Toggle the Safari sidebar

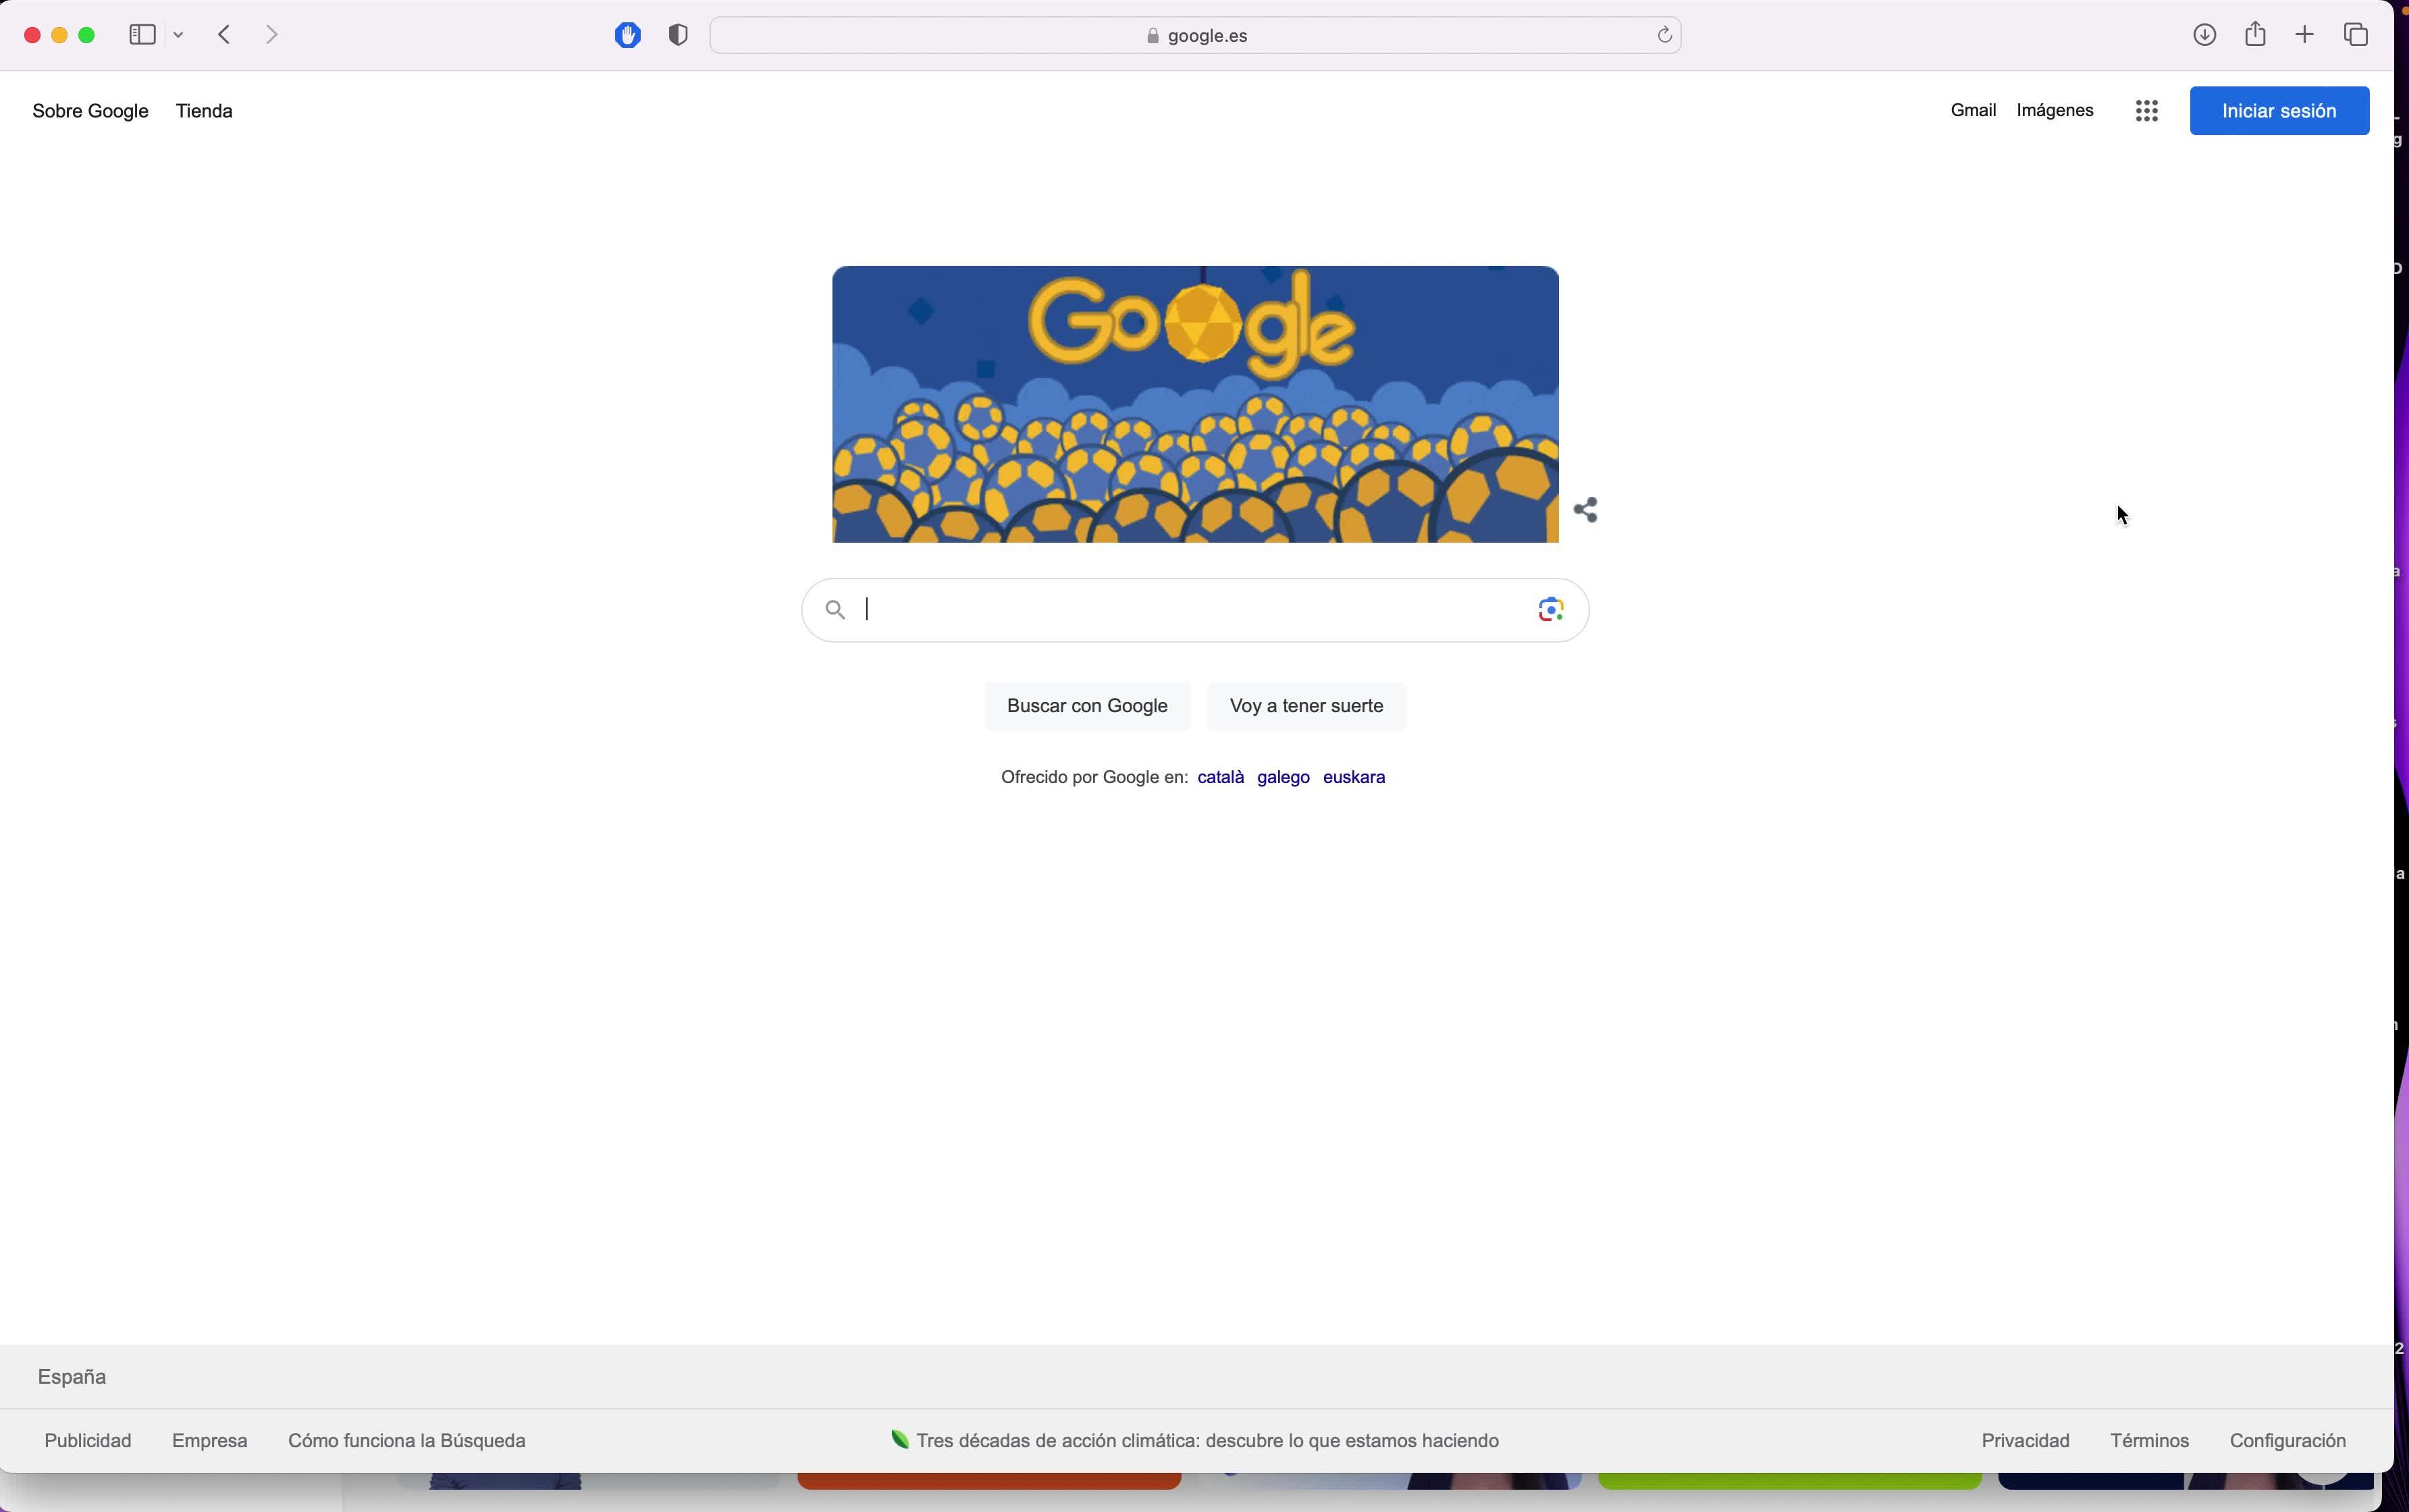pos(142,35)
